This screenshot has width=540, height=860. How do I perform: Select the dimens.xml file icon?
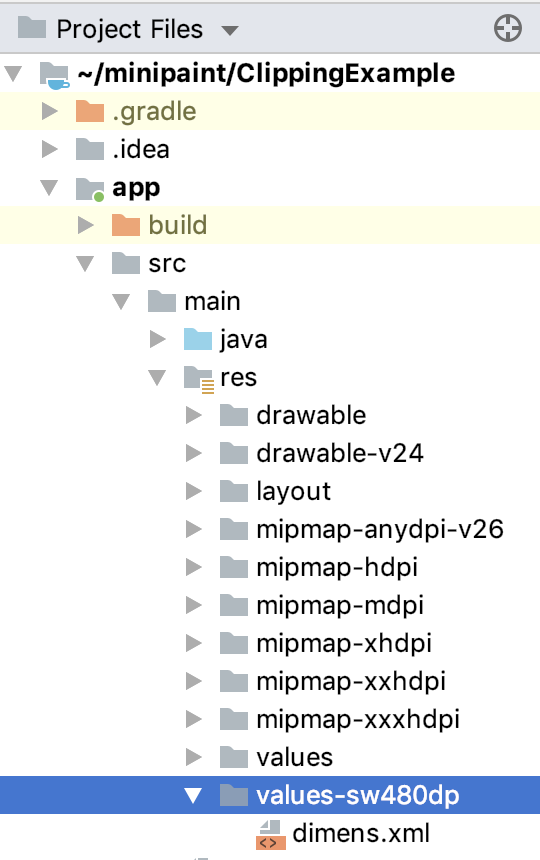tap(271, 834)
